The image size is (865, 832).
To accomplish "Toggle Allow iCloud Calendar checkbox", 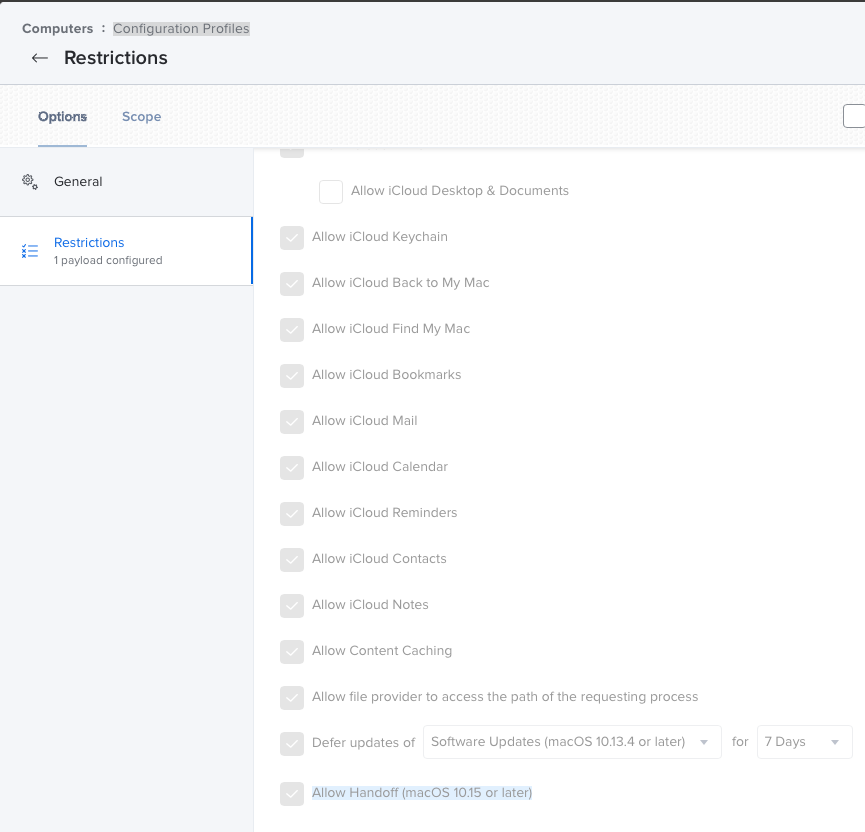I will click(x=292, y=468).
